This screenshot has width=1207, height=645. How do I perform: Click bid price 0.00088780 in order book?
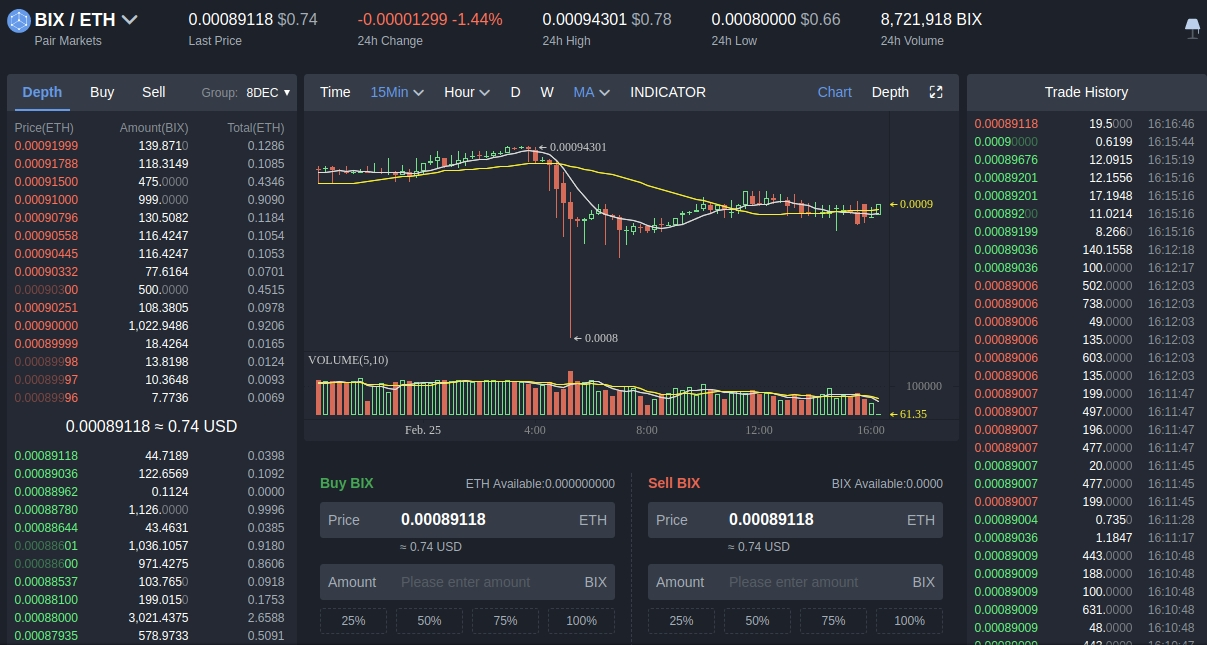46,510
